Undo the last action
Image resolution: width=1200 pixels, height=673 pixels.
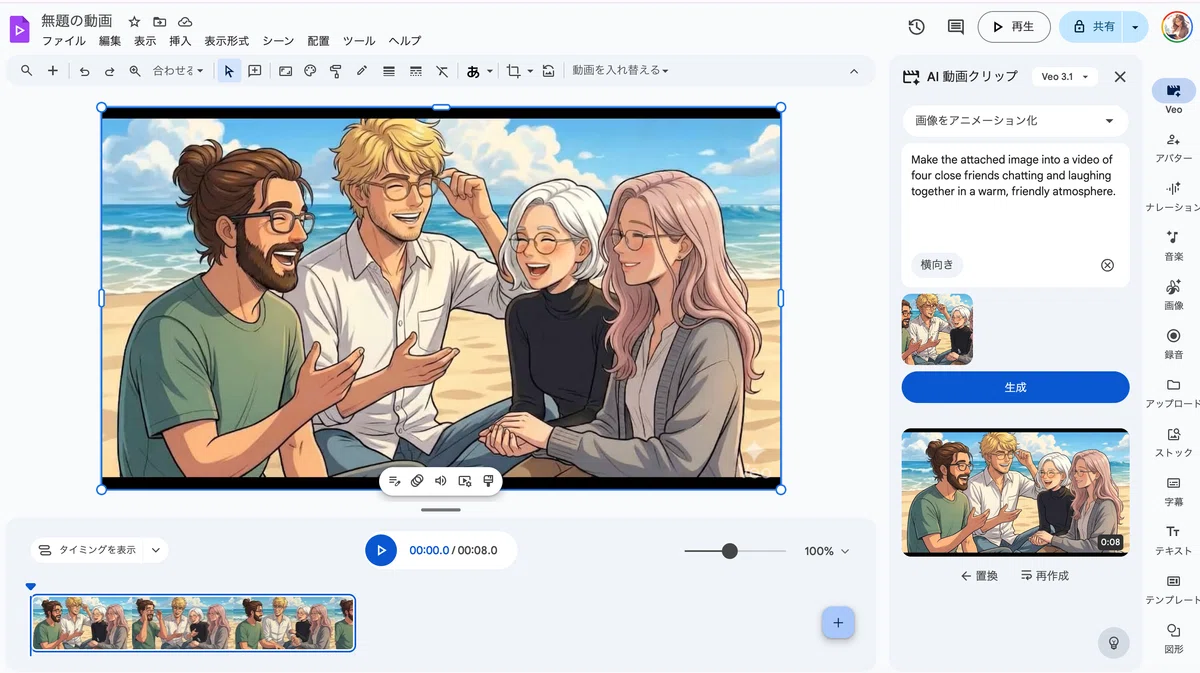(x=84, y=71)
